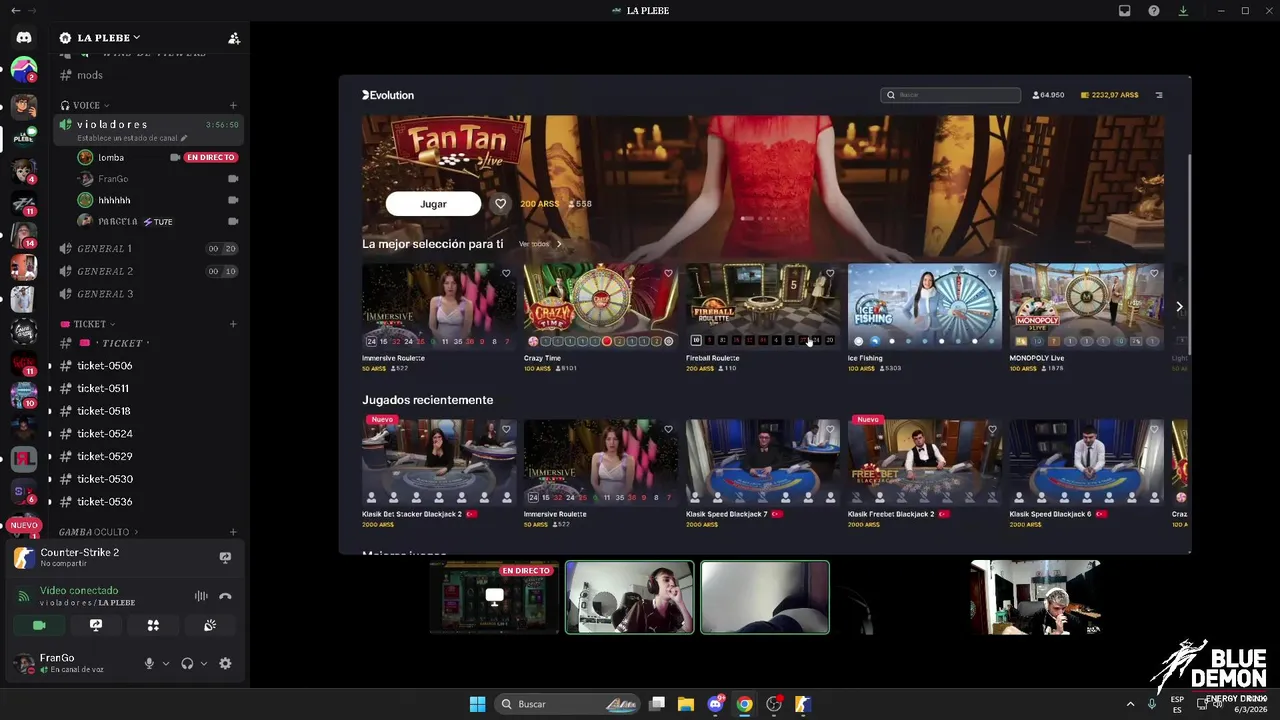Toggle camera on/off green video button

coord(39,625)
